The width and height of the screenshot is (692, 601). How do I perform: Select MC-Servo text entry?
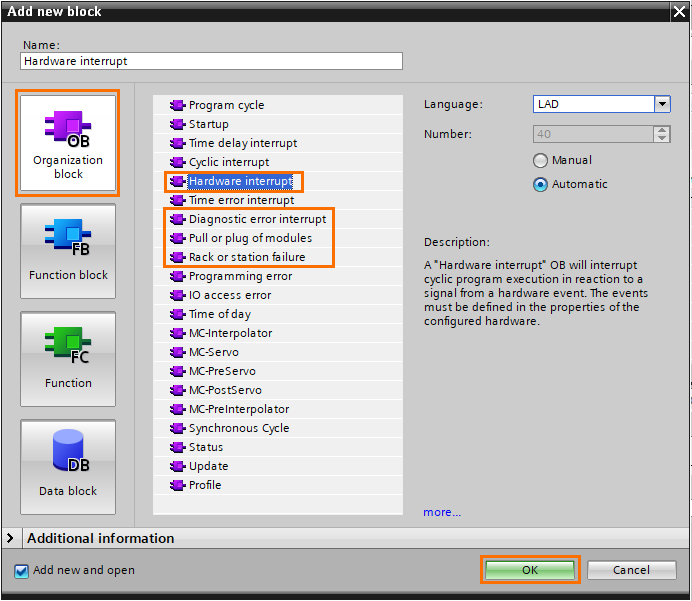(x=214, y=352)
